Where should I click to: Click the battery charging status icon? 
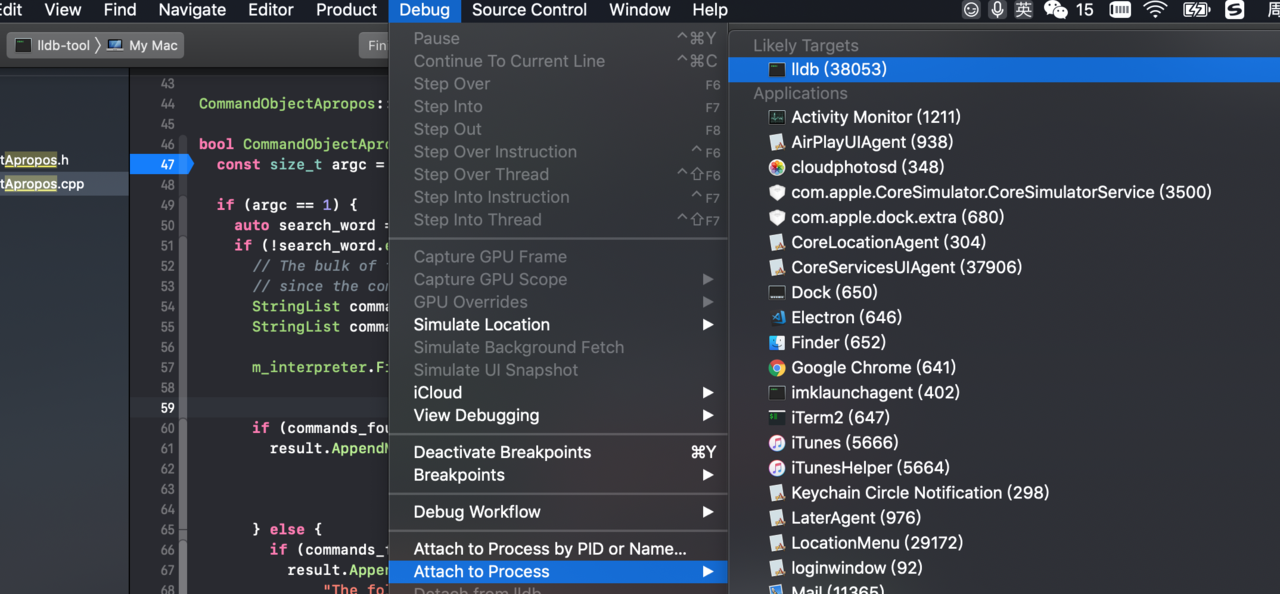[1196, 10]
